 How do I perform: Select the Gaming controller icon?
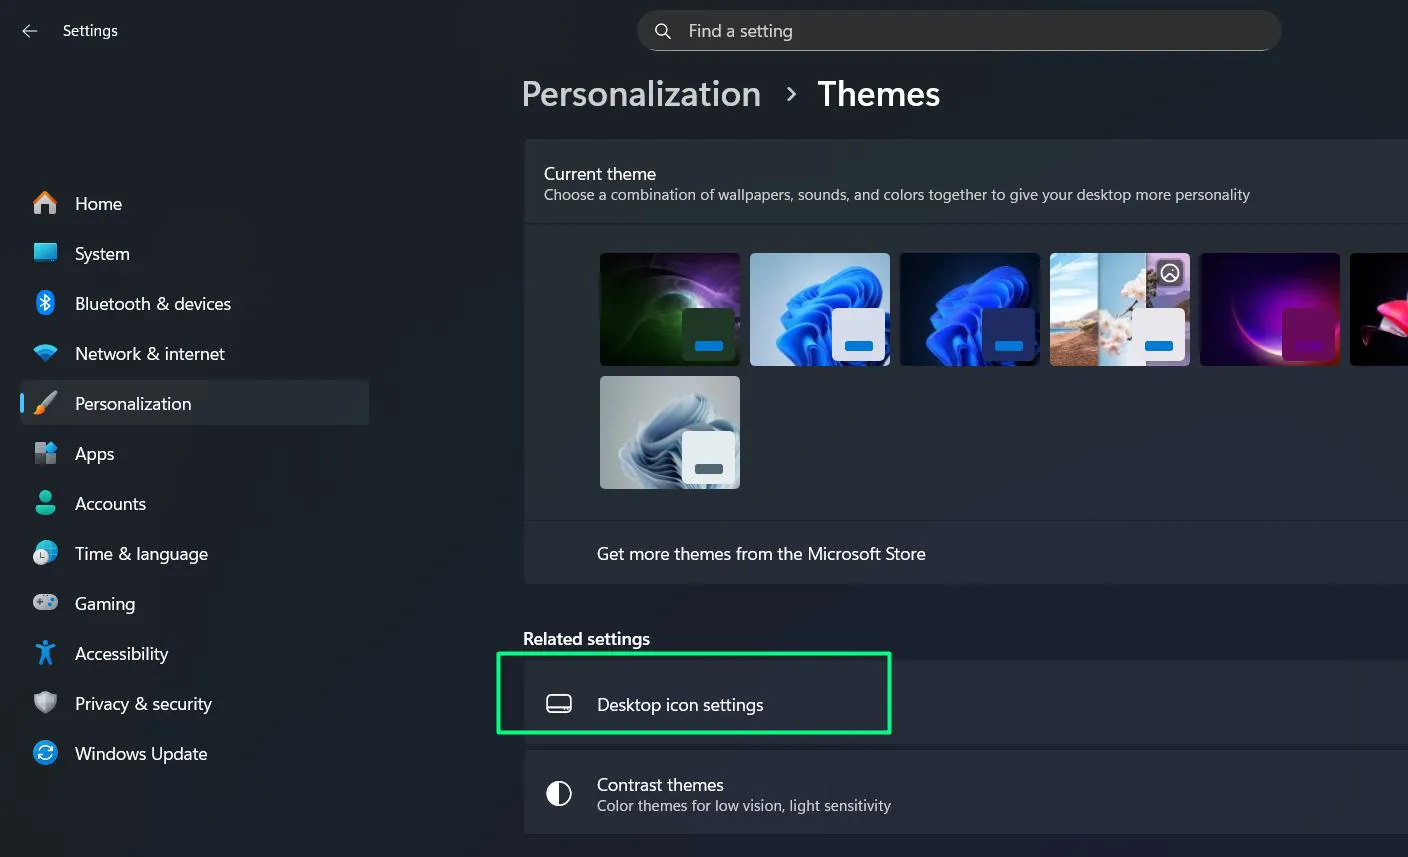[x=45, y=603]
